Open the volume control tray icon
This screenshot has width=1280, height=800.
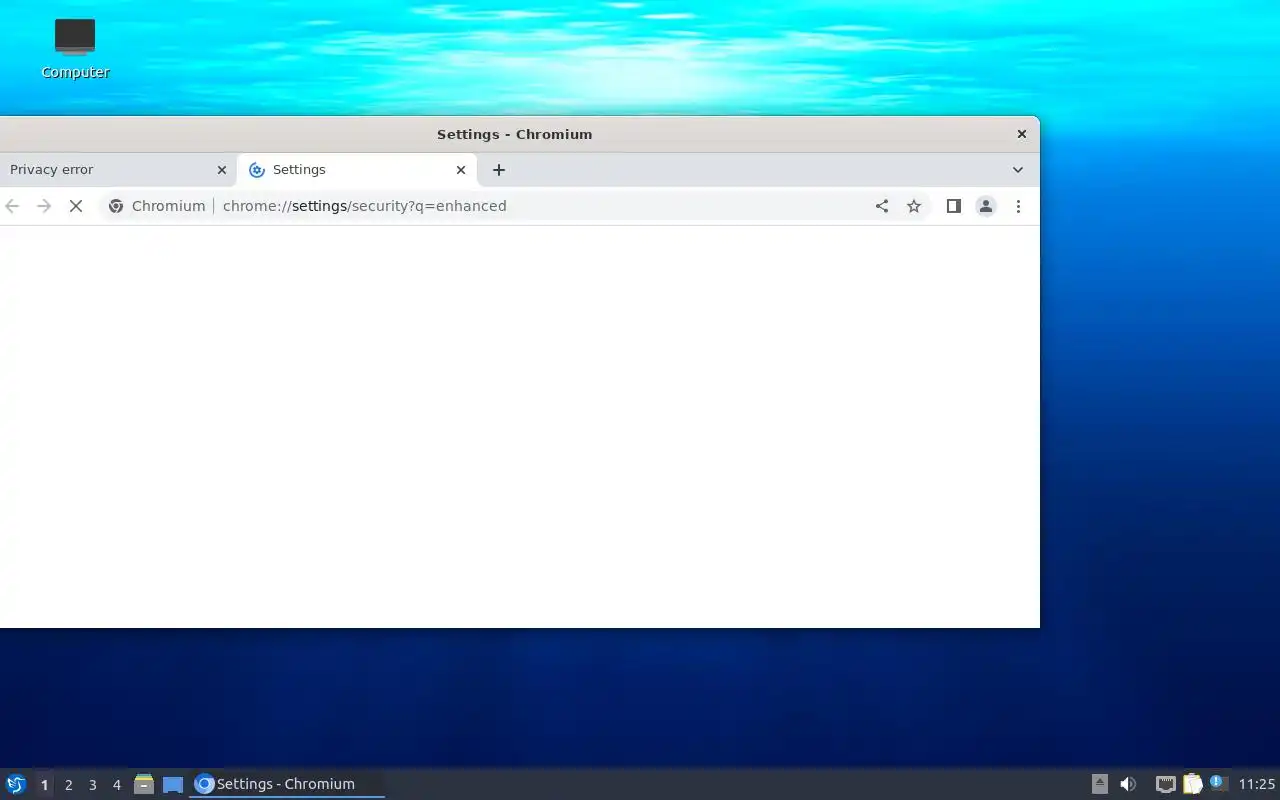point(1128,784)
